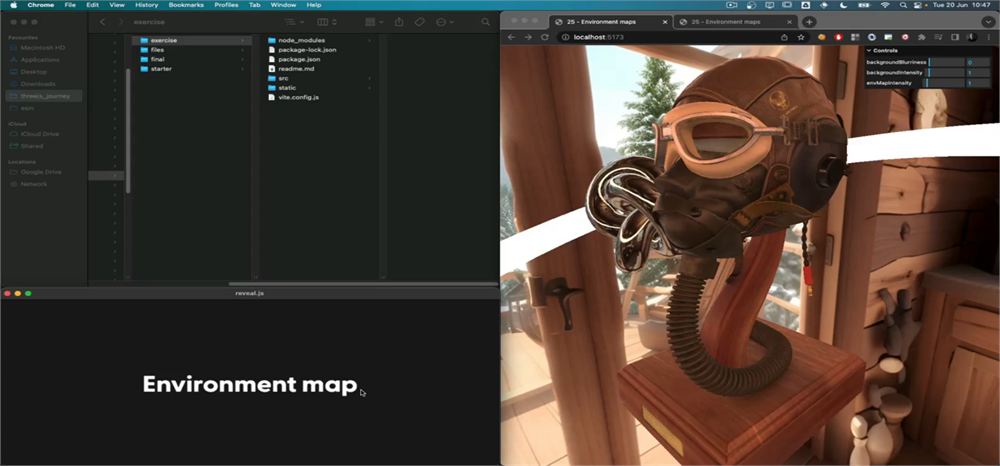Go forward in Finder window toolbar

point(119,22)
